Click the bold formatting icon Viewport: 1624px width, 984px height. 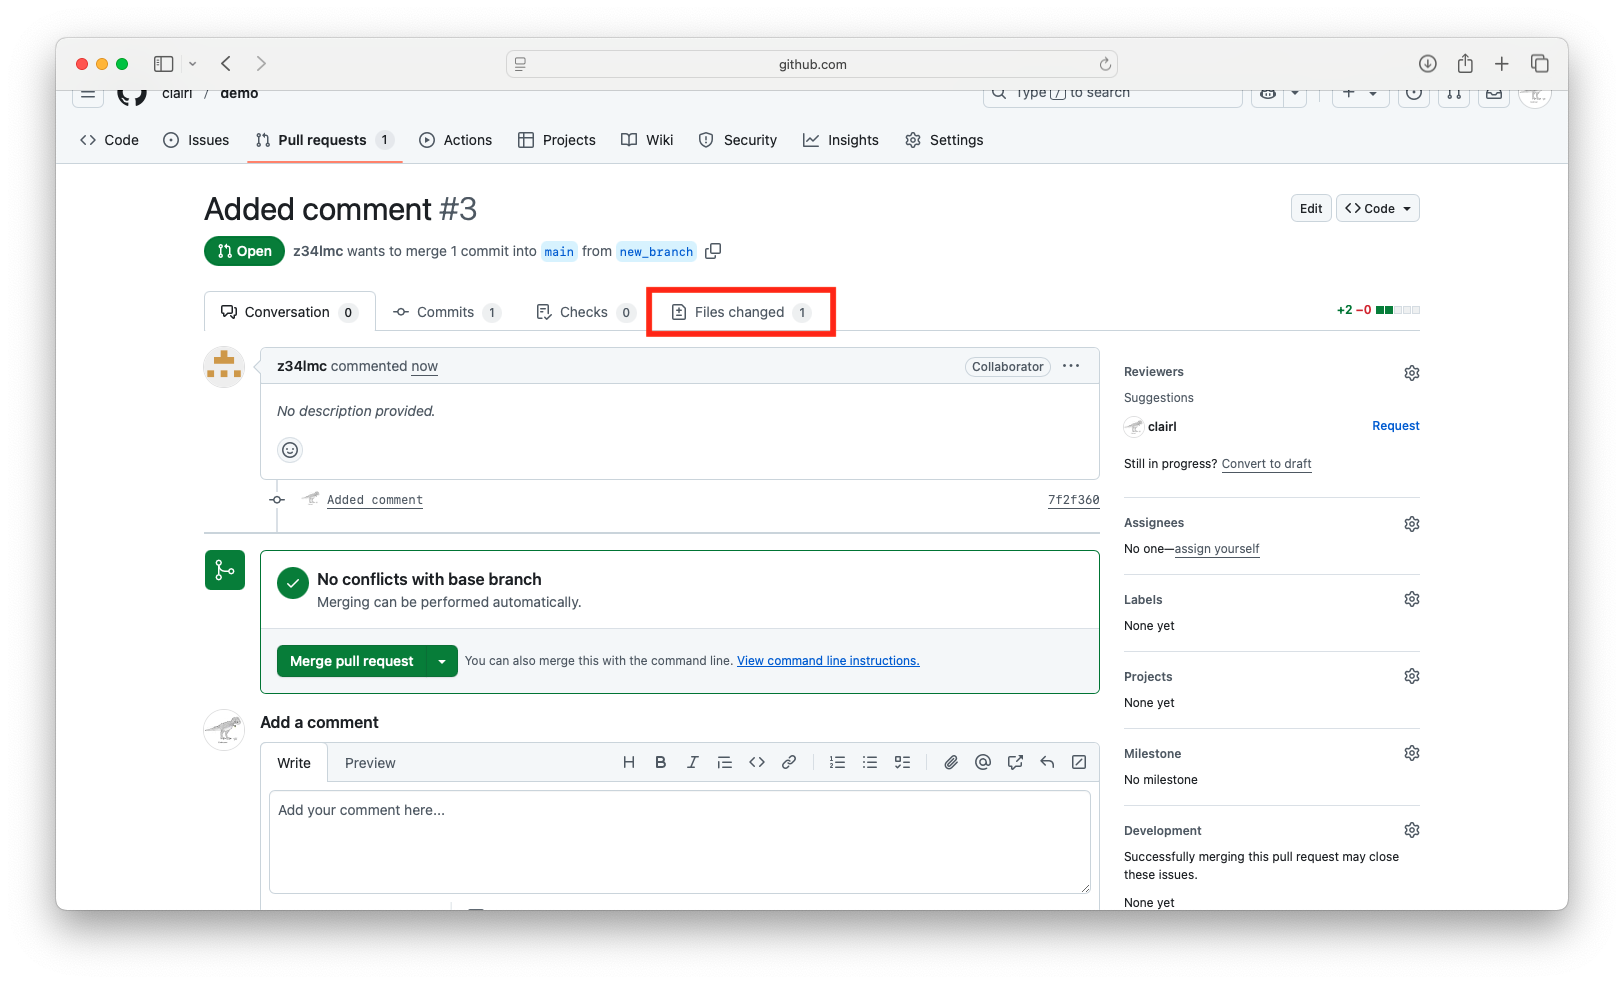tap(660, 762)
